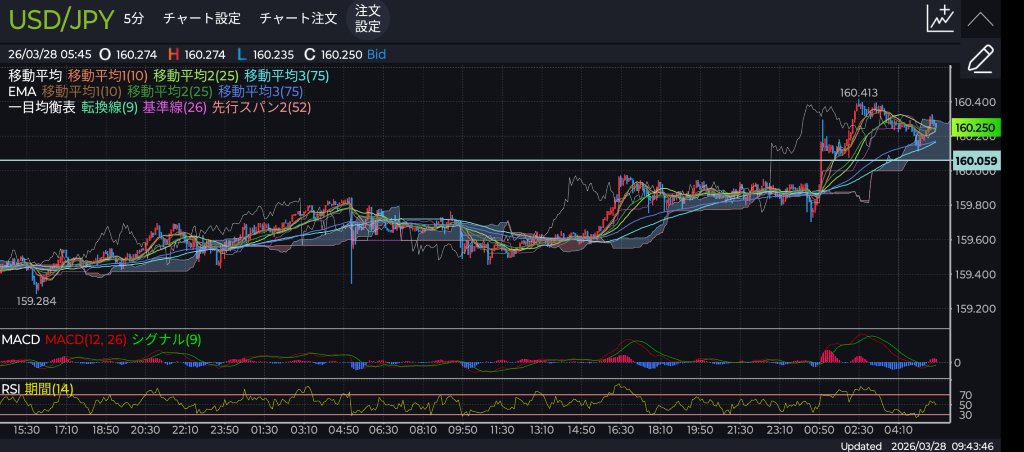Tap the RSI 期間(14) panel label
The width and height of the screenshot is (1024, 452).
coord(37,388)
